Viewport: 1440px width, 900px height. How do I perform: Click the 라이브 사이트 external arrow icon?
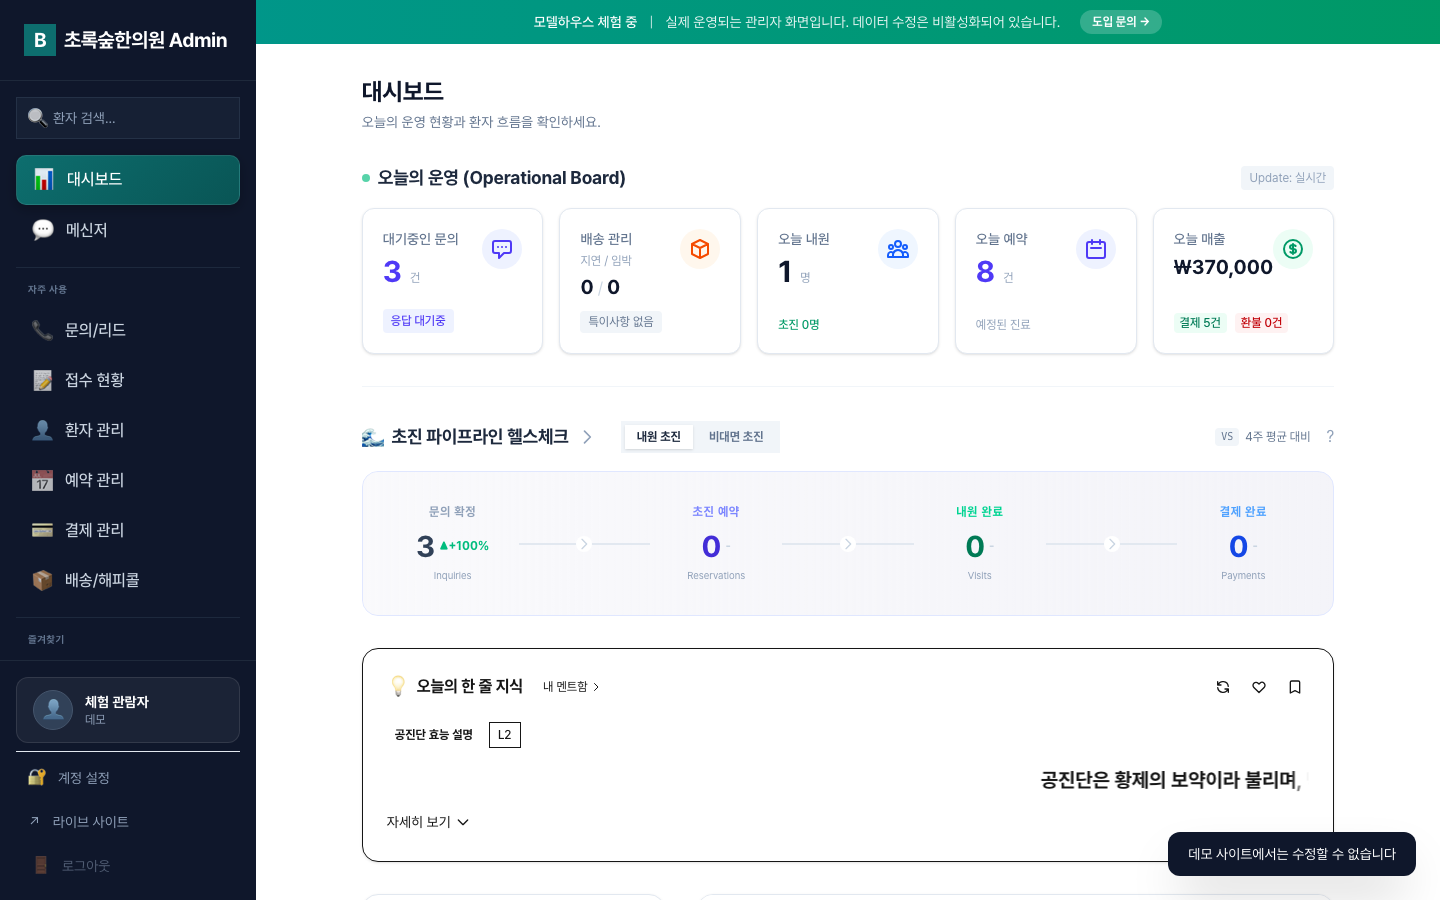point(34,821)
